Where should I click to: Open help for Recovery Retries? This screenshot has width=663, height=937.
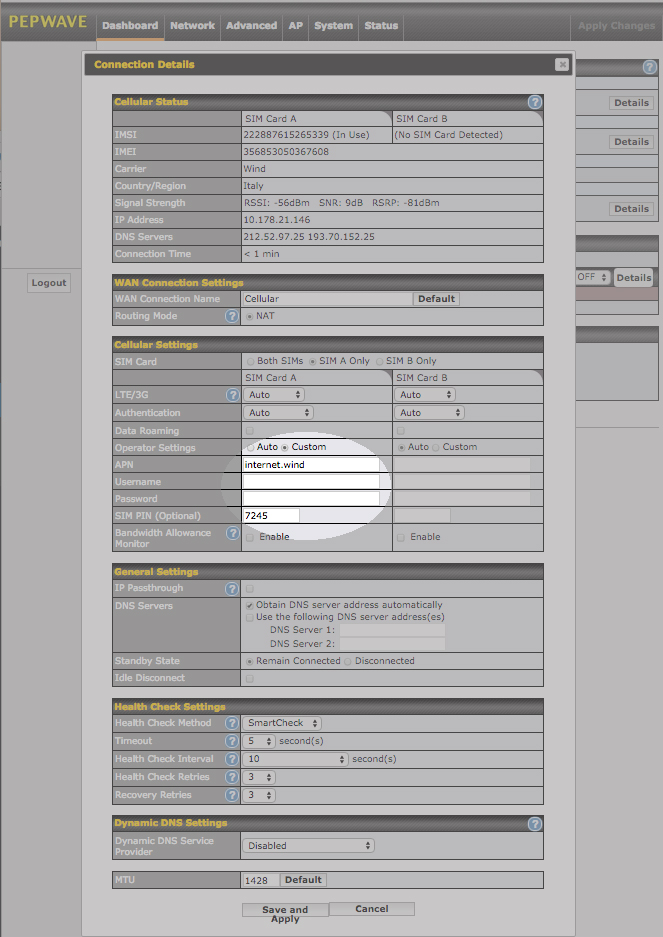(x=232, y=795)
